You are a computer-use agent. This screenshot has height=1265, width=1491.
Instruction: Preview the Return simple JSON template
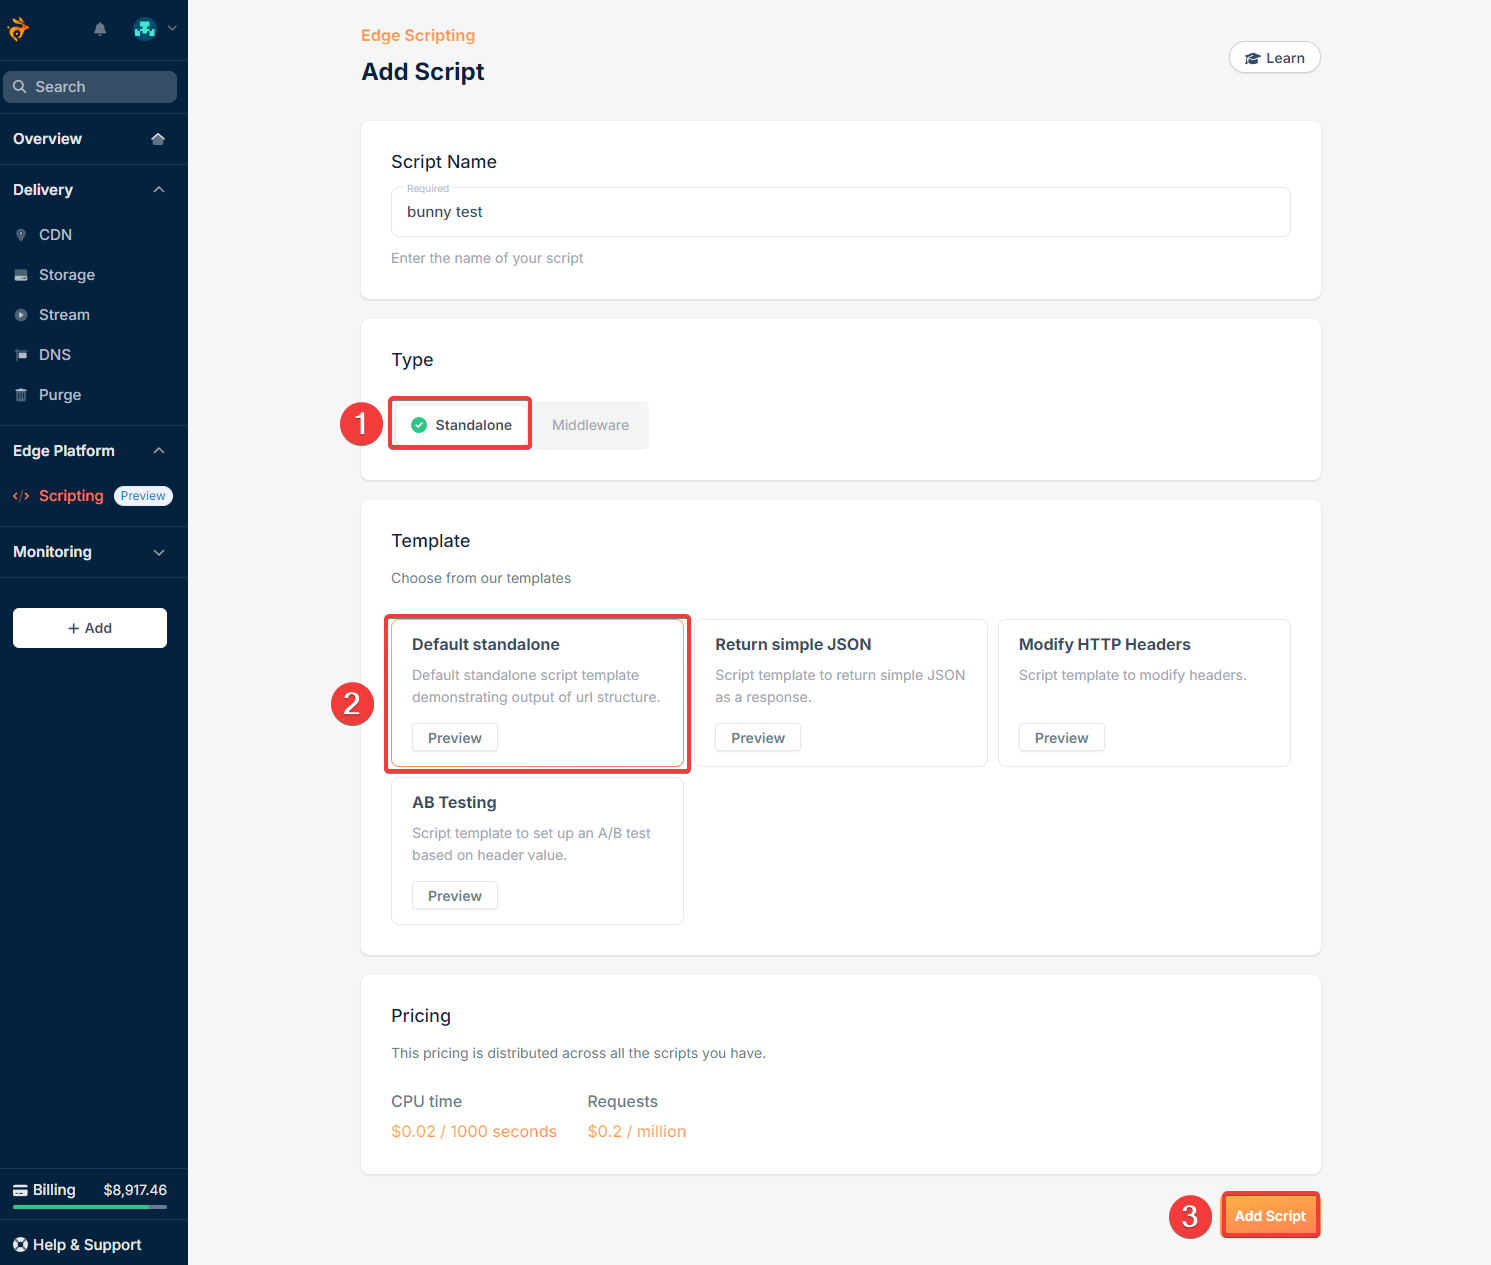coord(758,738)
